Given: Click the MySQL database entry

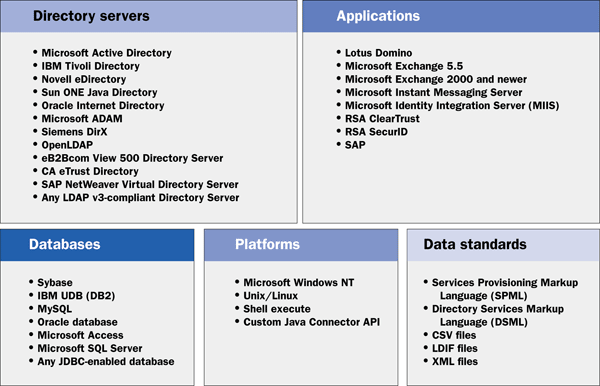Looking at the screenshot, I should point(54,309).
